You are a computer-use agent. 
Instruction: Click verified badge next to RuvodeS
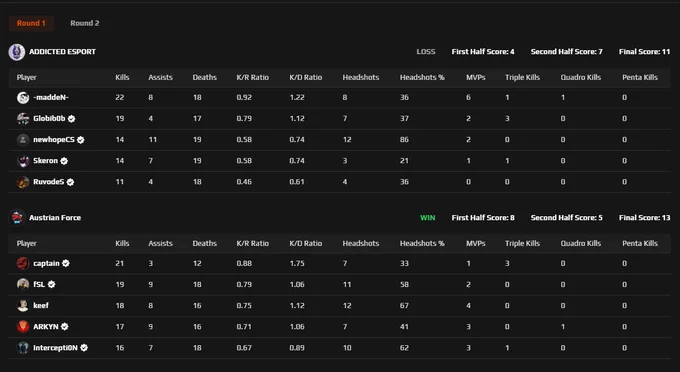70,182
